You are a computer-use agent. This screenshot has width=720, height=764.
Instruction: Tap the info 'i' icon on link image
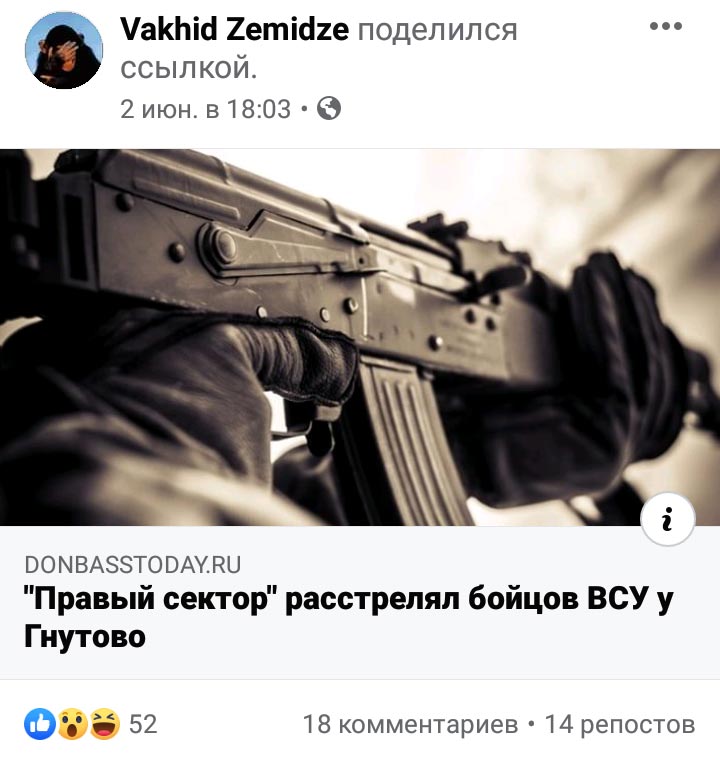667,519
